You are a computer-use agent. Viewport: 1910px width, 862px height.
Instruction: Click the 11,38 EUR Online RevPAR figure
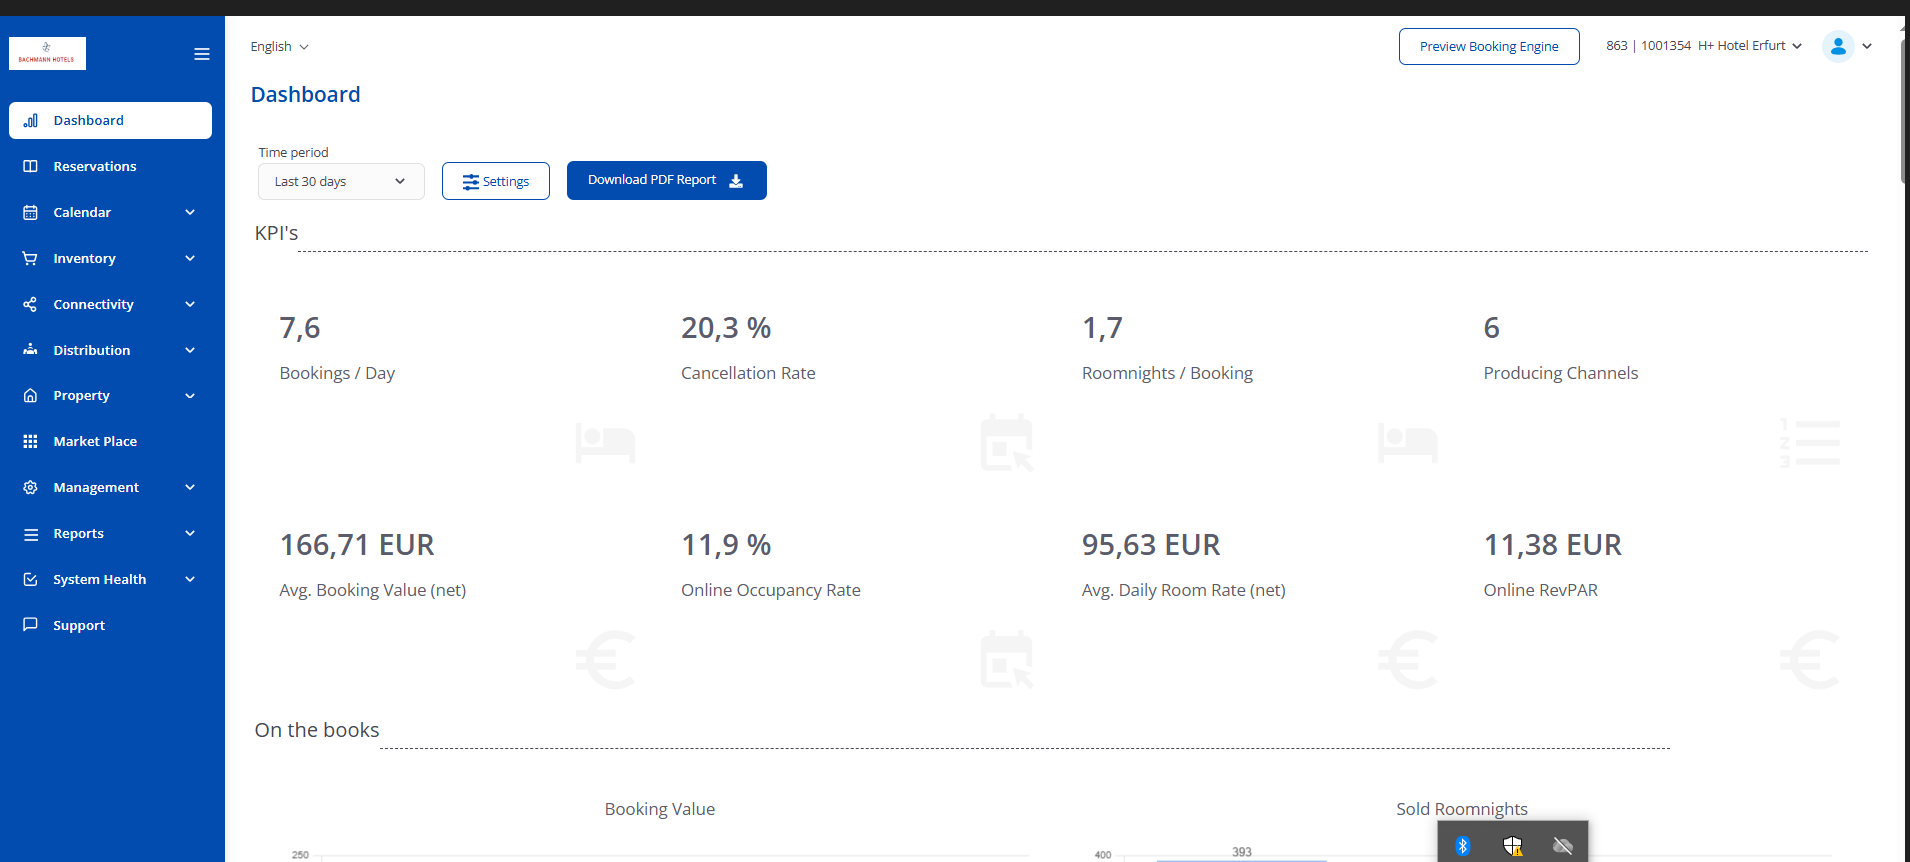pos(1552,545)
